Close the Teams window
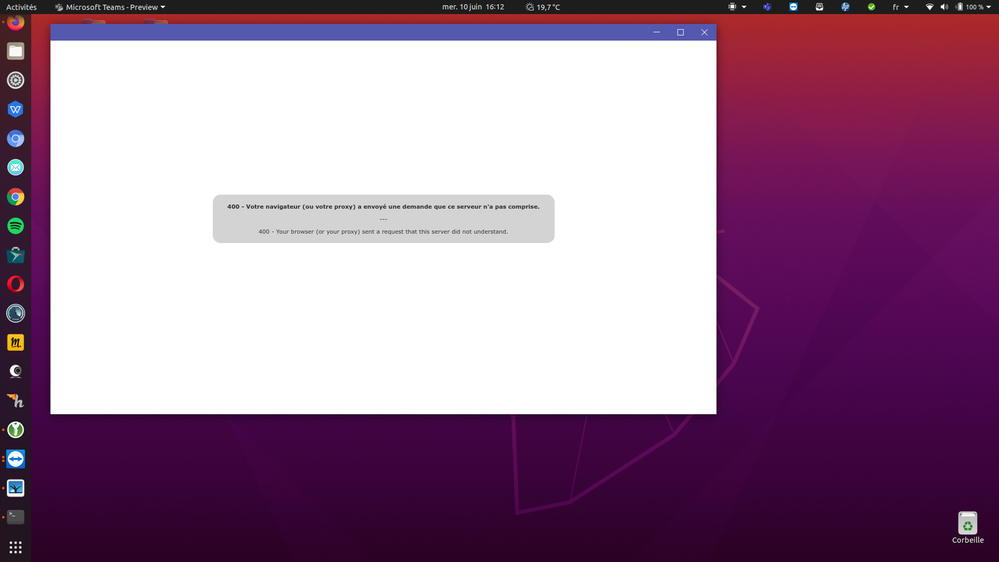This screenshot has height=562, width=999. coord(704,32)
